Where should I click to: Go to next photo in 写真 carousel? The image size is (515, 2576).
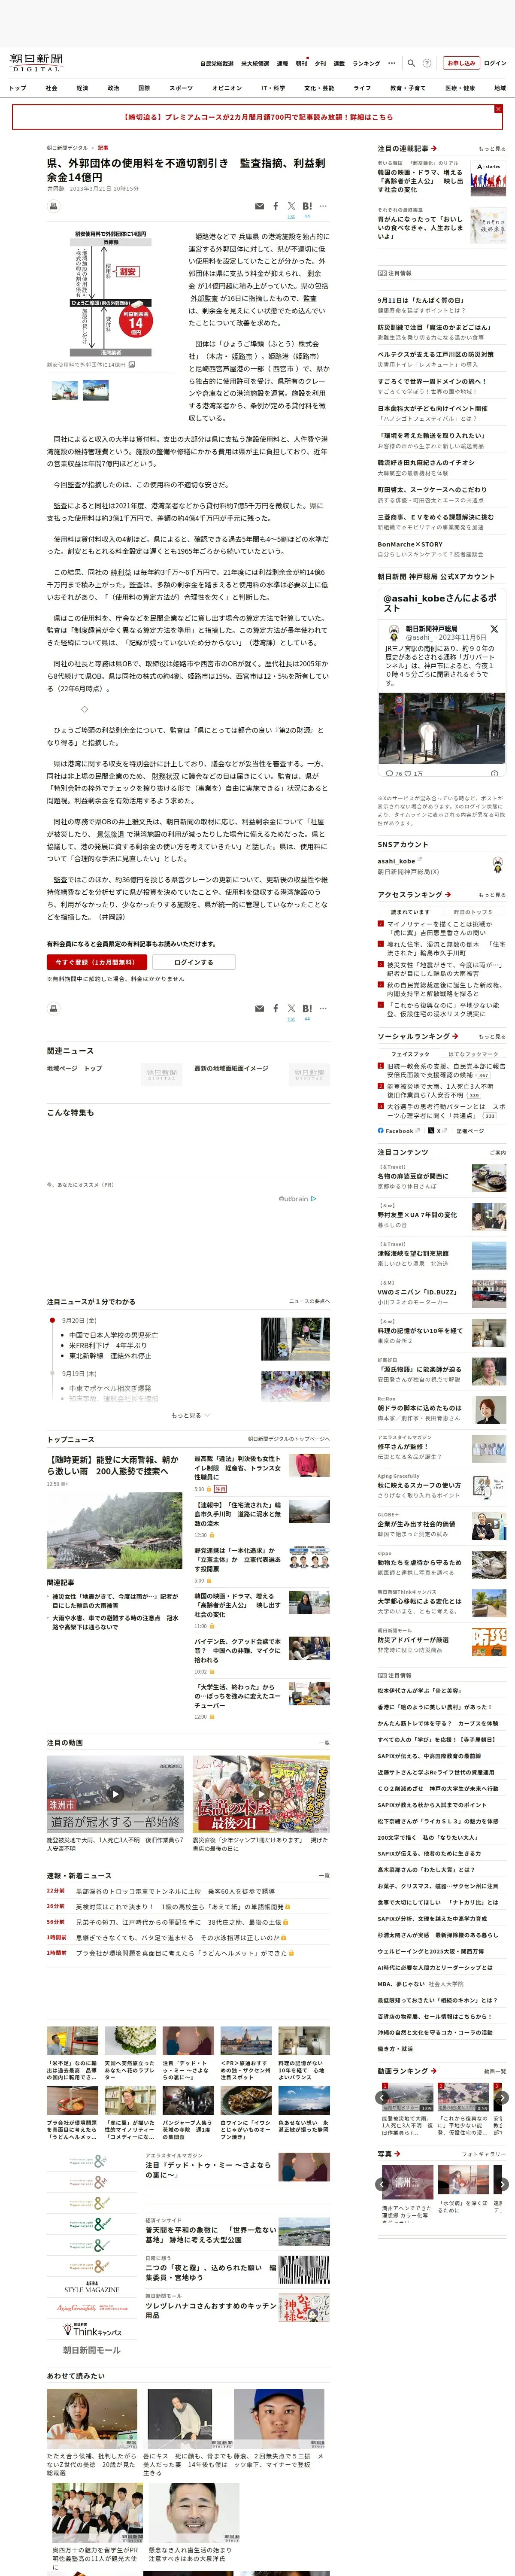click(x=502, y=2183)
